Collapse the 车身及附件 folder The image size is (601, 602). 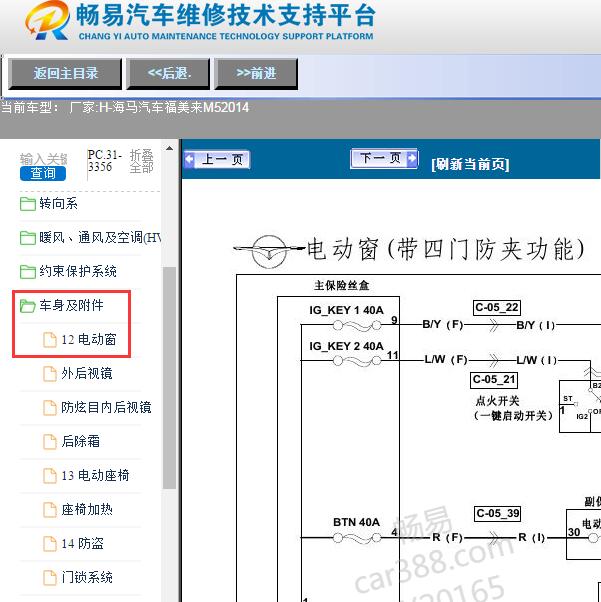point(71,305)
